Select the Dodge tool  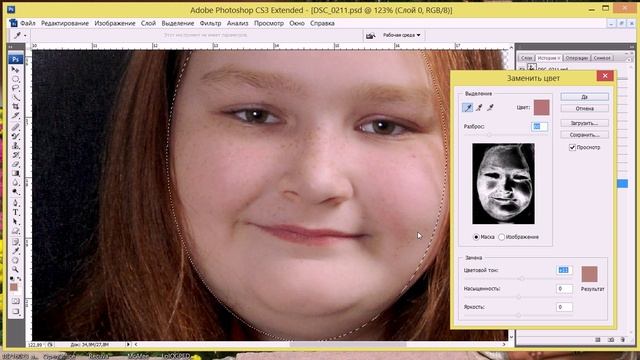(x=16, y=192)
